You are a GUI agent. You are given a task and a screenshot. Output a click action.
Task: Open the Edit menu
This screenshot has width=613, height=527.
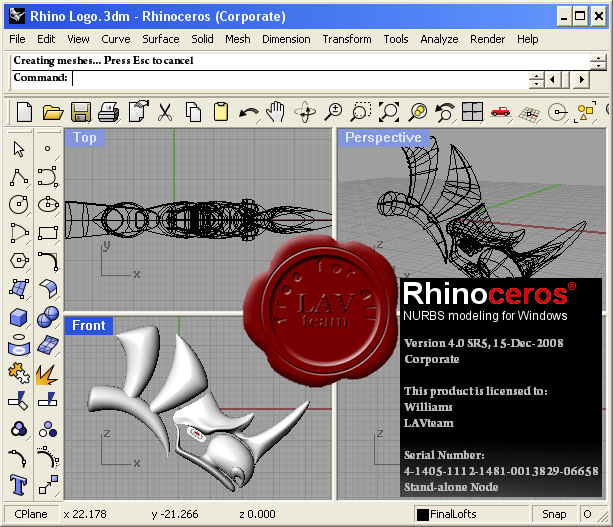tap(46, 39)
